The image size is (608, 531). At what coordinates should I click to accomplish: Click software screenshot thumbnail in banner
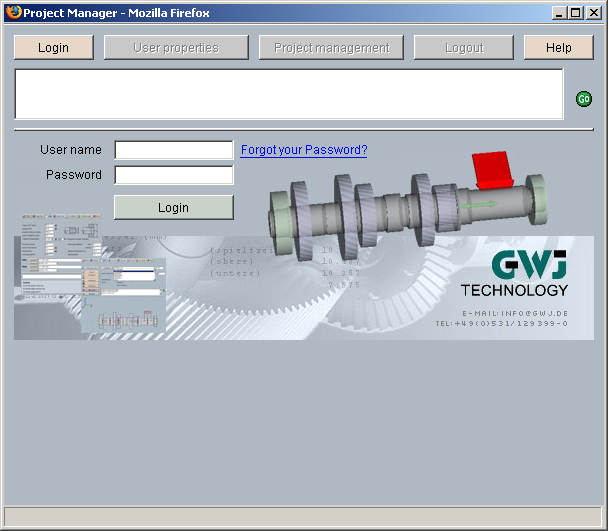coord(90,280)
